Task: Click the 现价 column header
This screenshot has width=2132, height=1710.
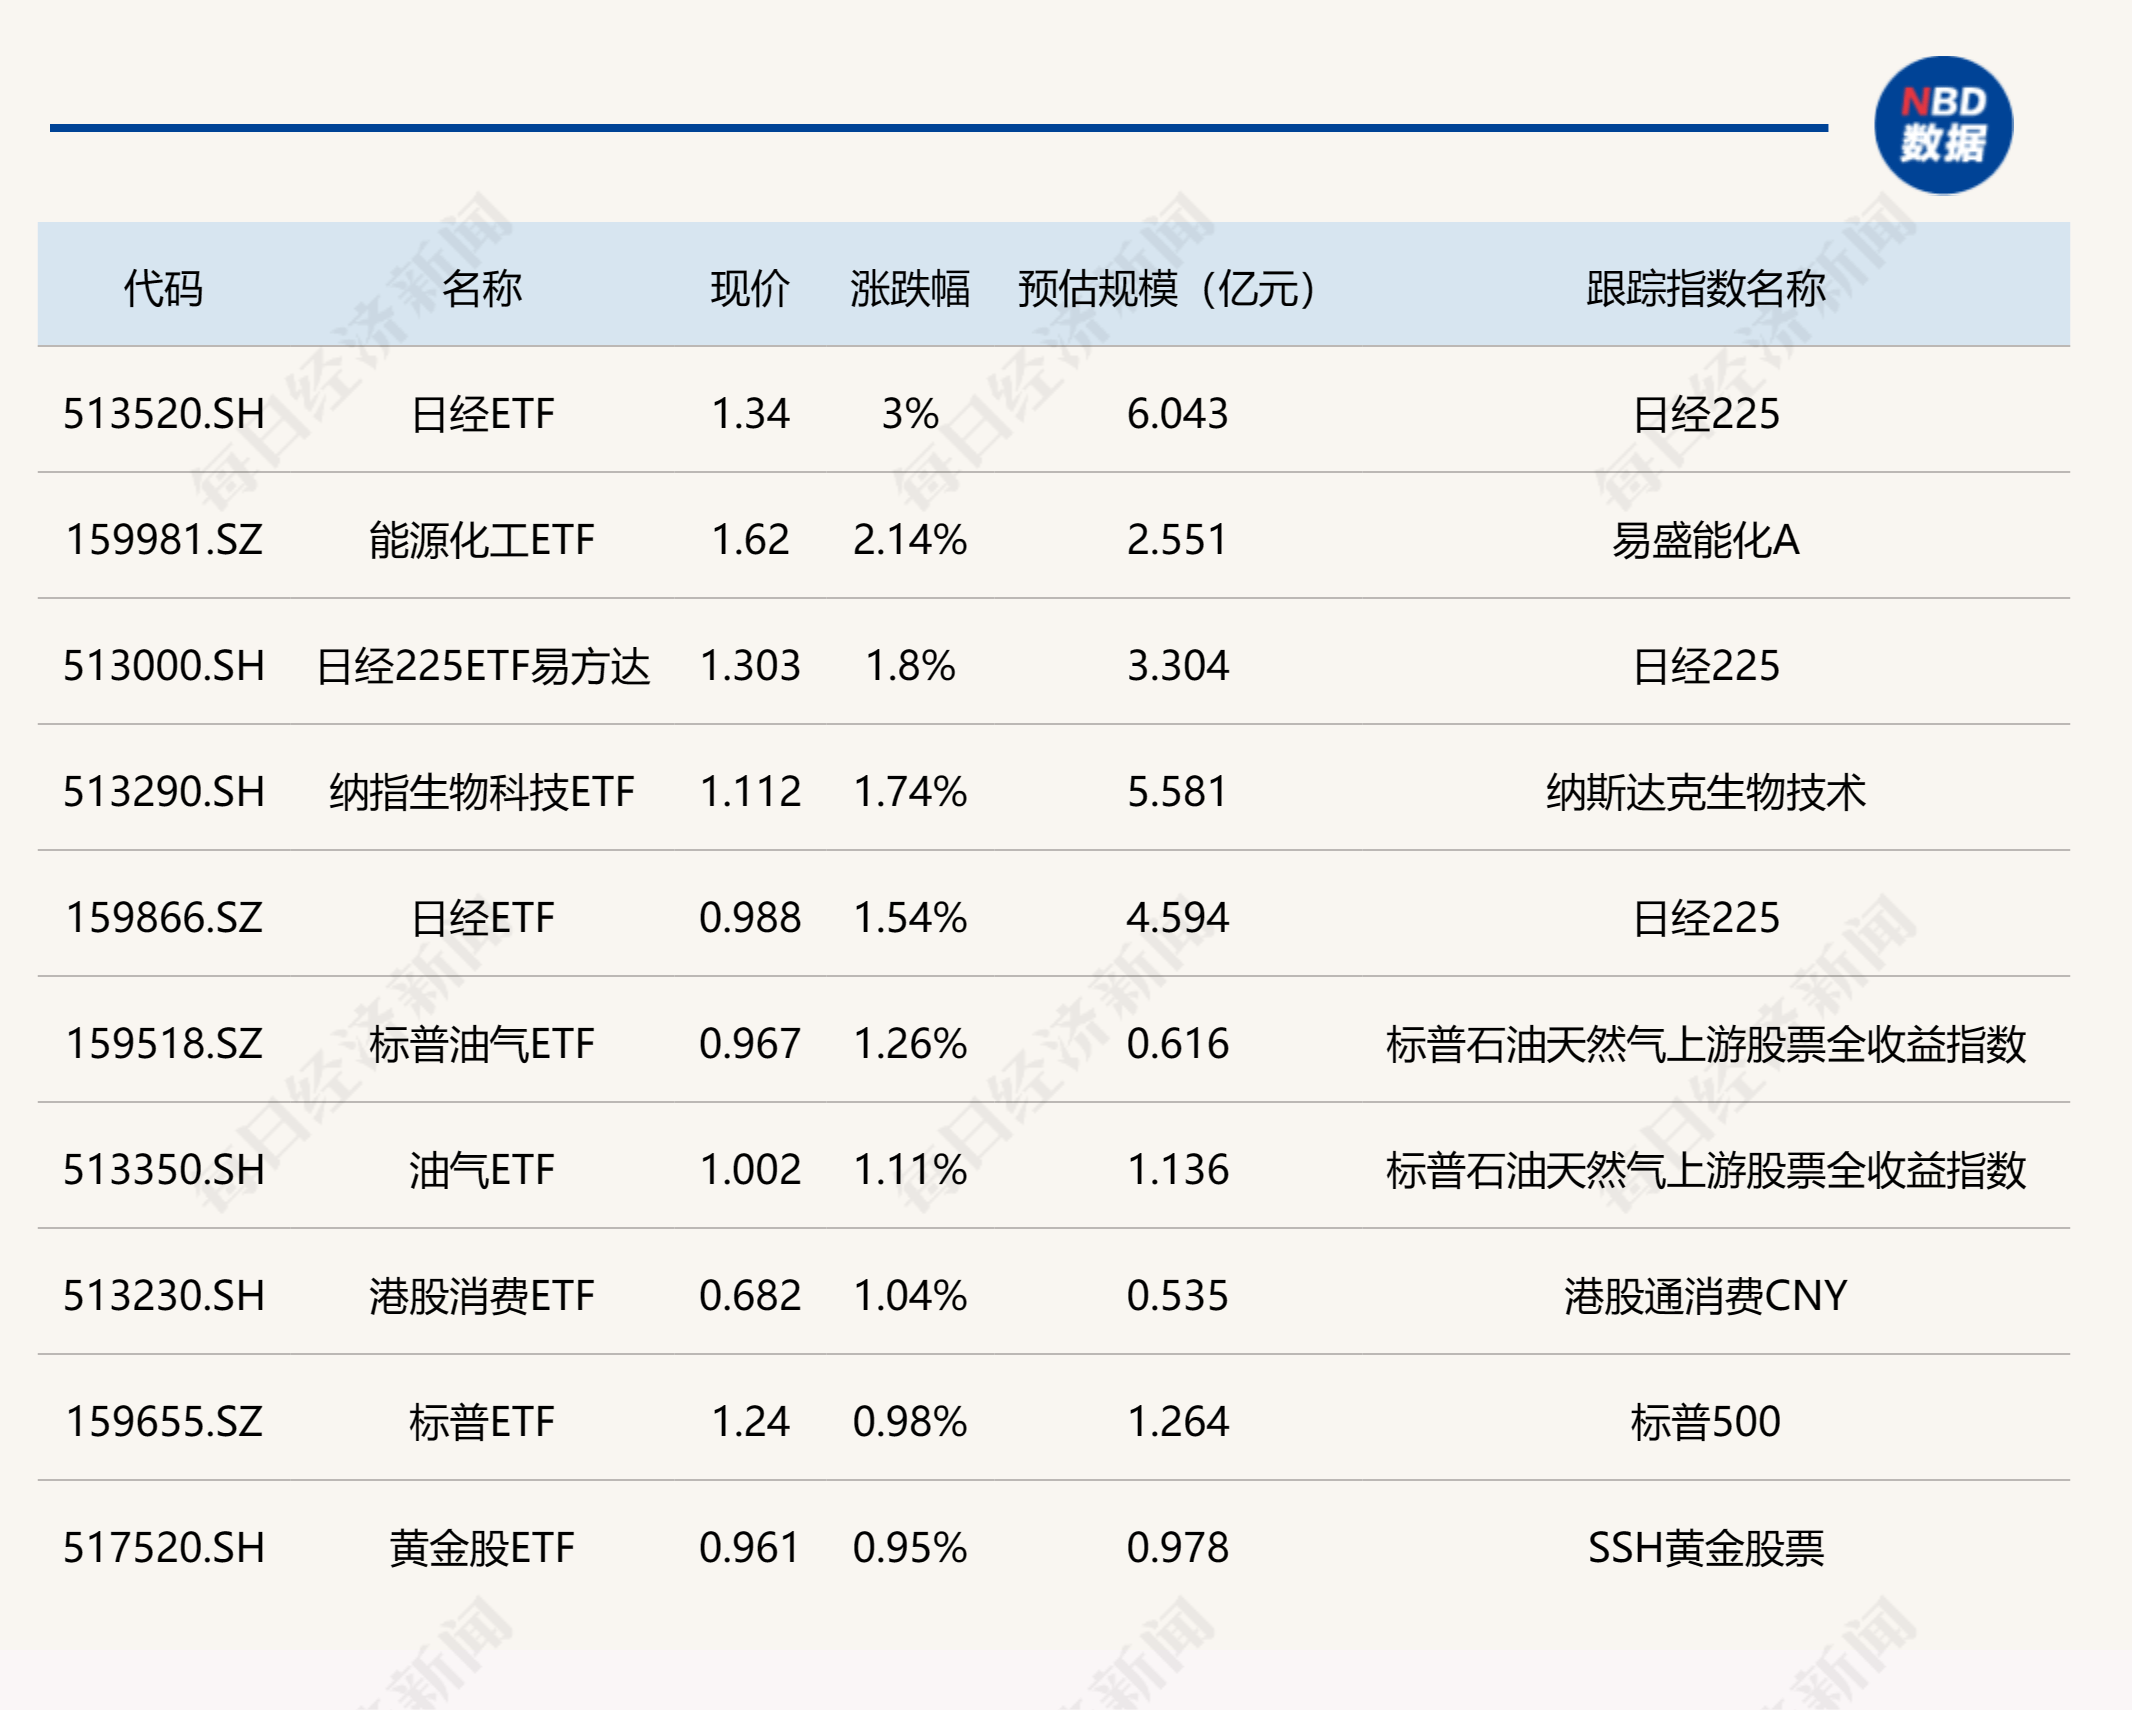Action: pos(750,289)
